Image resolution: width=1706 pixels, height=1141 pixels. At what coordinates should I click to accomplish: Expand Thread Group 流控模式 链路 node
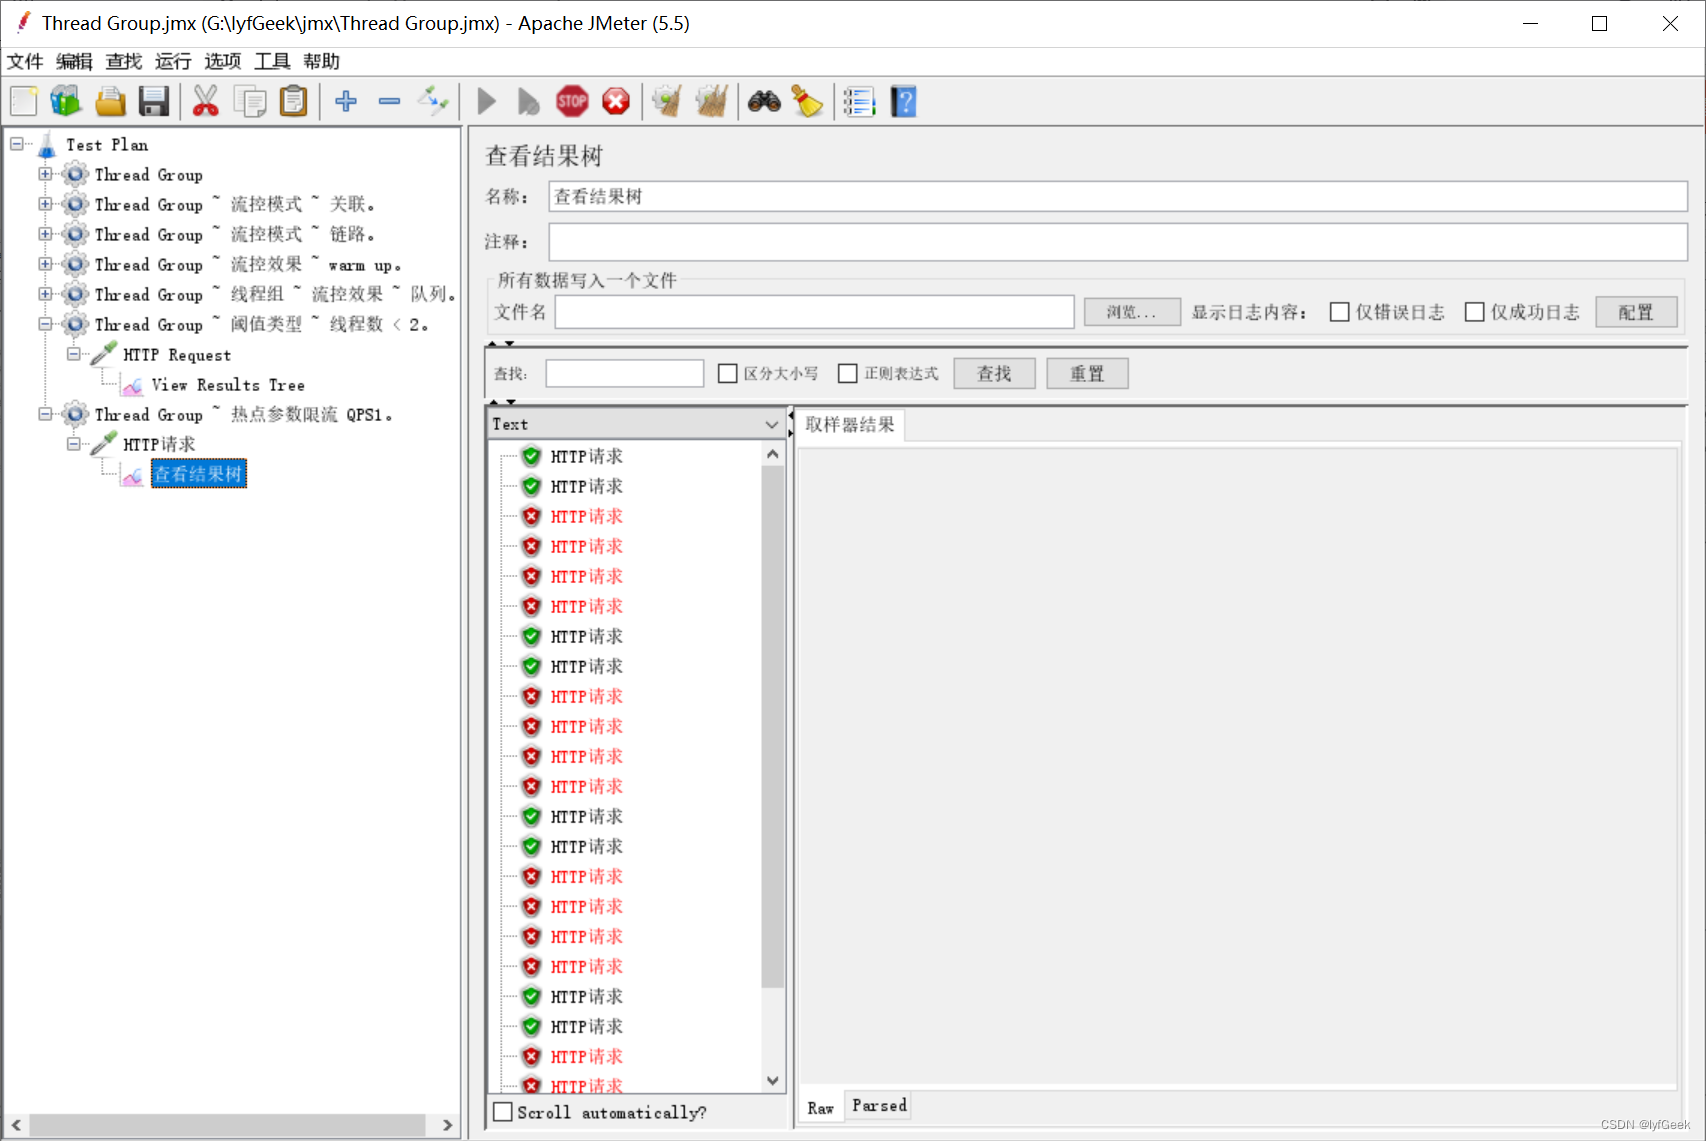pos(45,234)
